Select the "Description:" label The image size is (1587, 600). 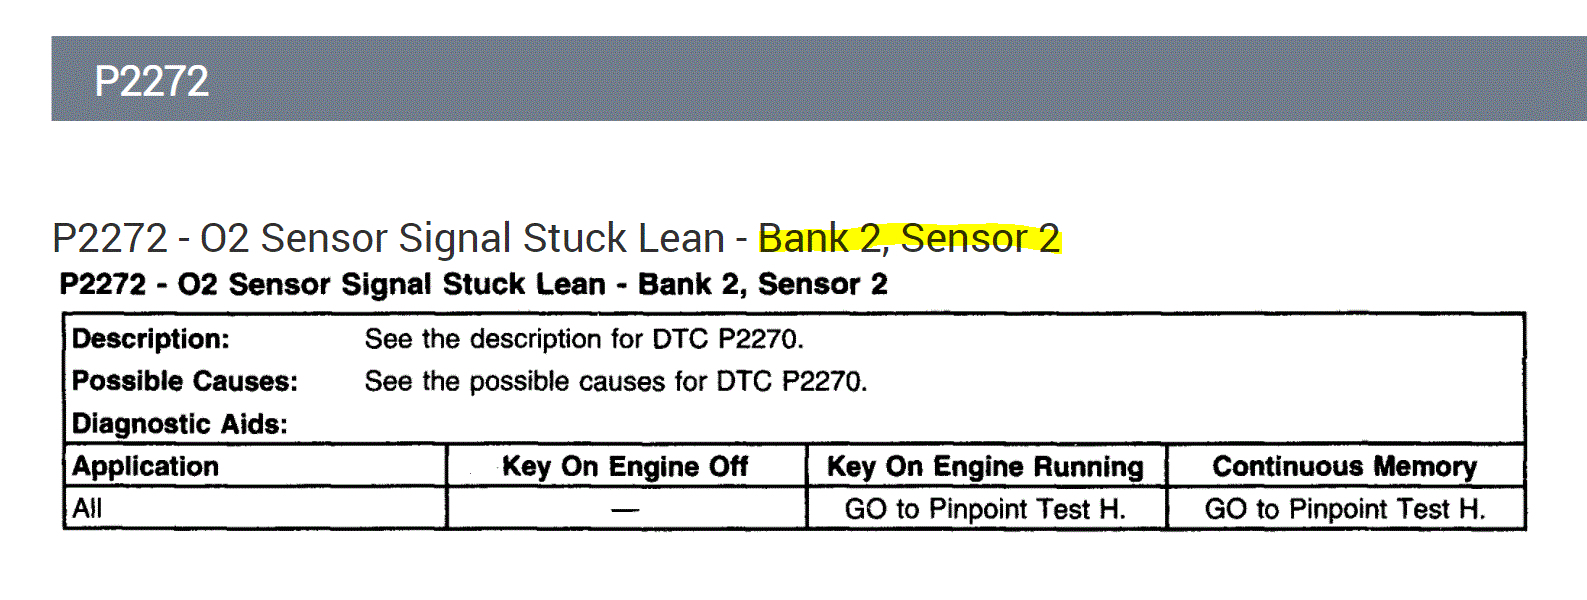[151, 339]
